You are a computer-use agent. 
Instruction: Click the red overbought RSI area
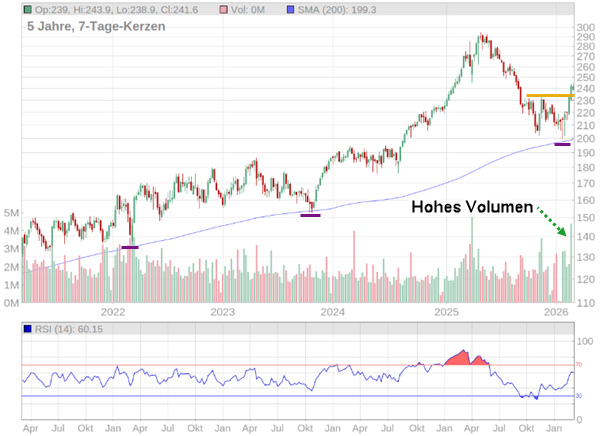click(x=462, y=358)
